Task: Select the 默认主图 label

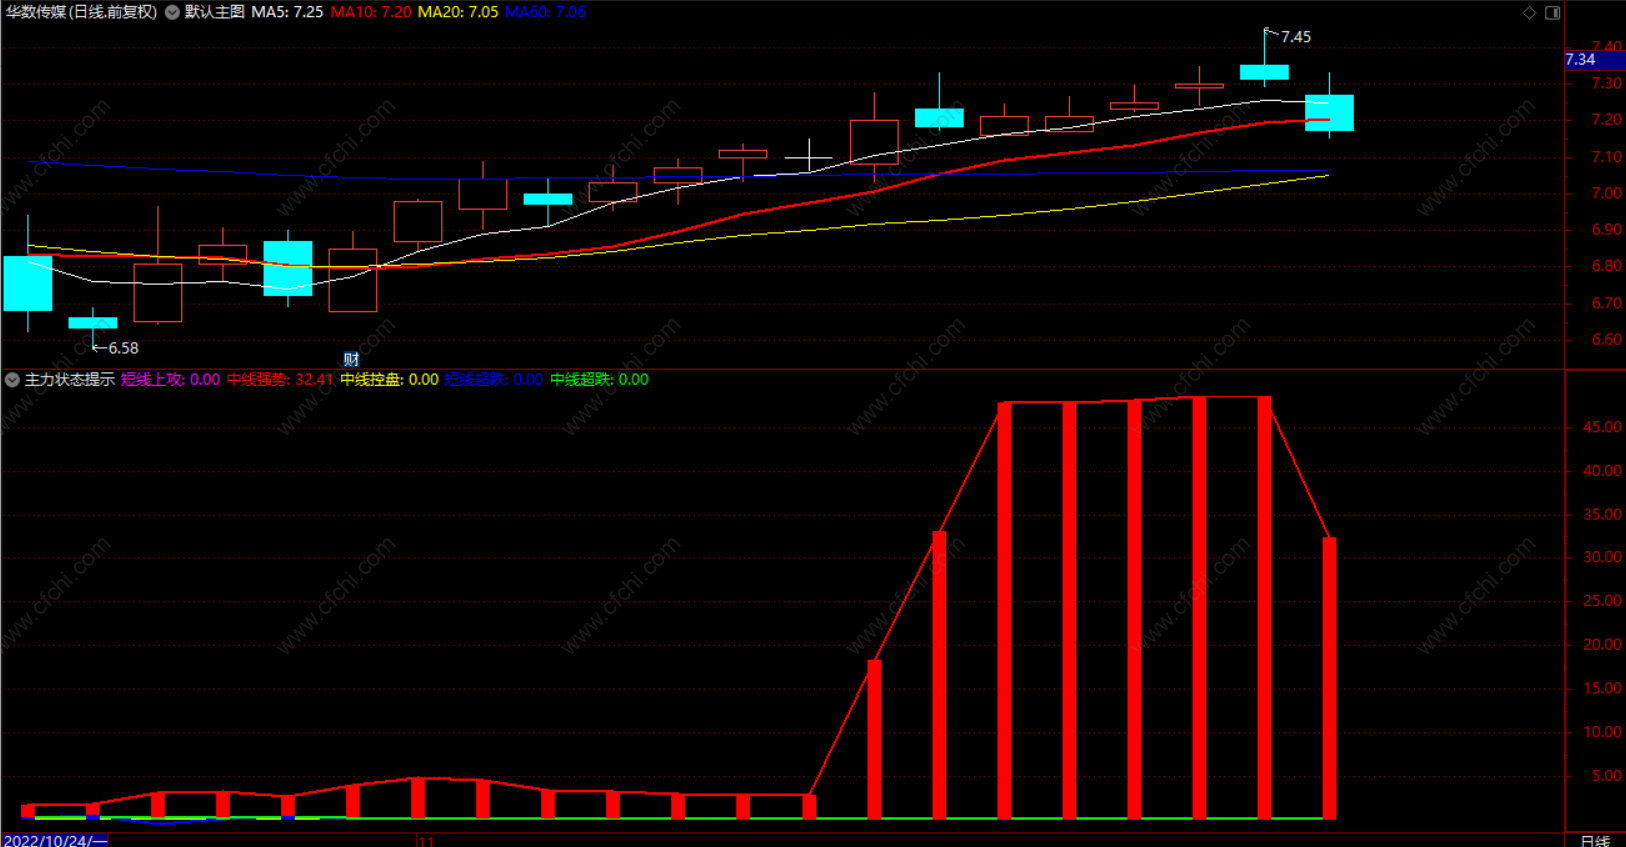Action: click(214, 12)
